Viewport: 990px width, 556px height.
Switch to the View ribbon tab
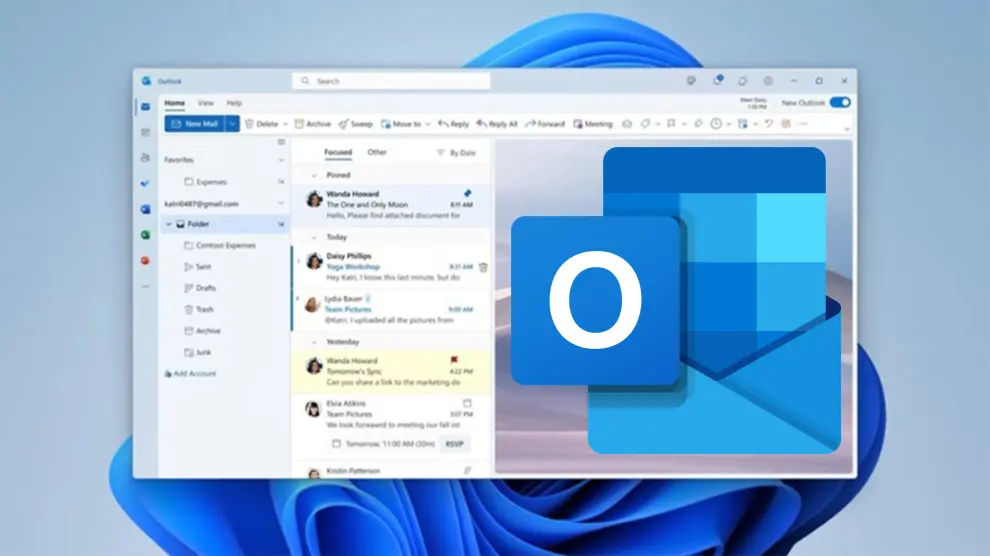(x=205, y=103)
